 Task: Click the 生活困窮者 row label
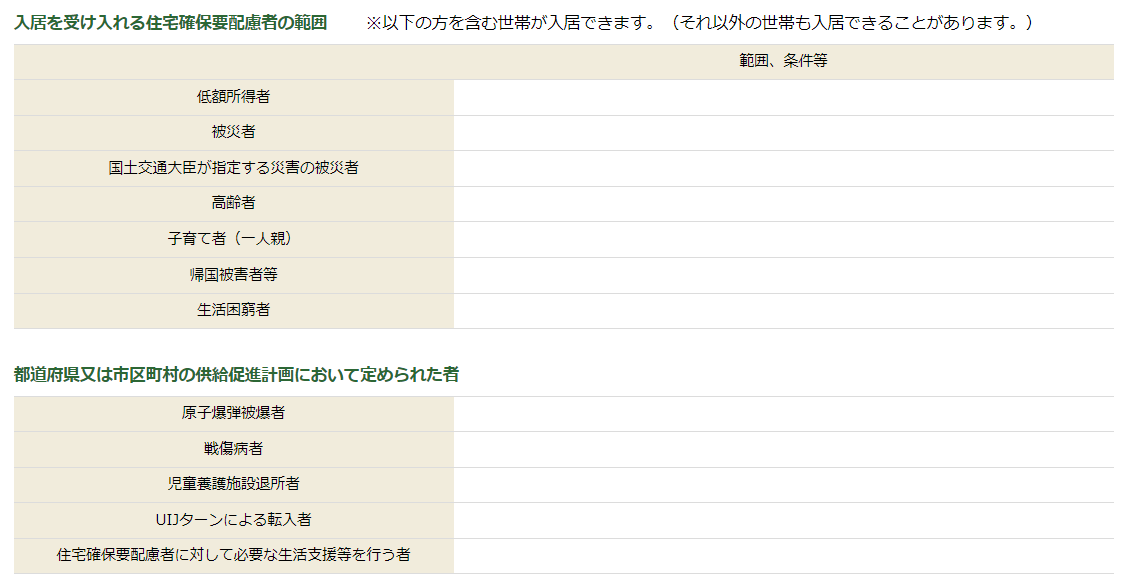pyautogui.click(x=233, y=310)
